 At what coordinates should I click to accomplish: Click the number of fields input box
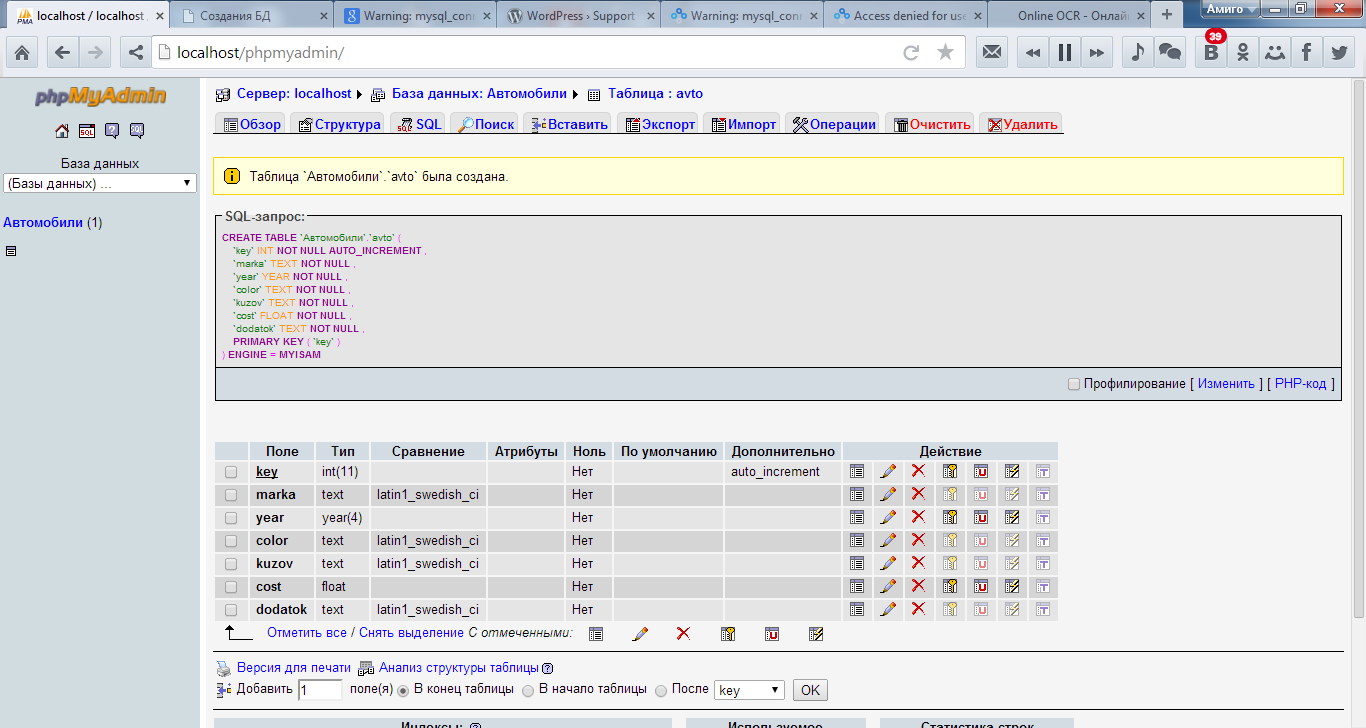coord(320,690)
